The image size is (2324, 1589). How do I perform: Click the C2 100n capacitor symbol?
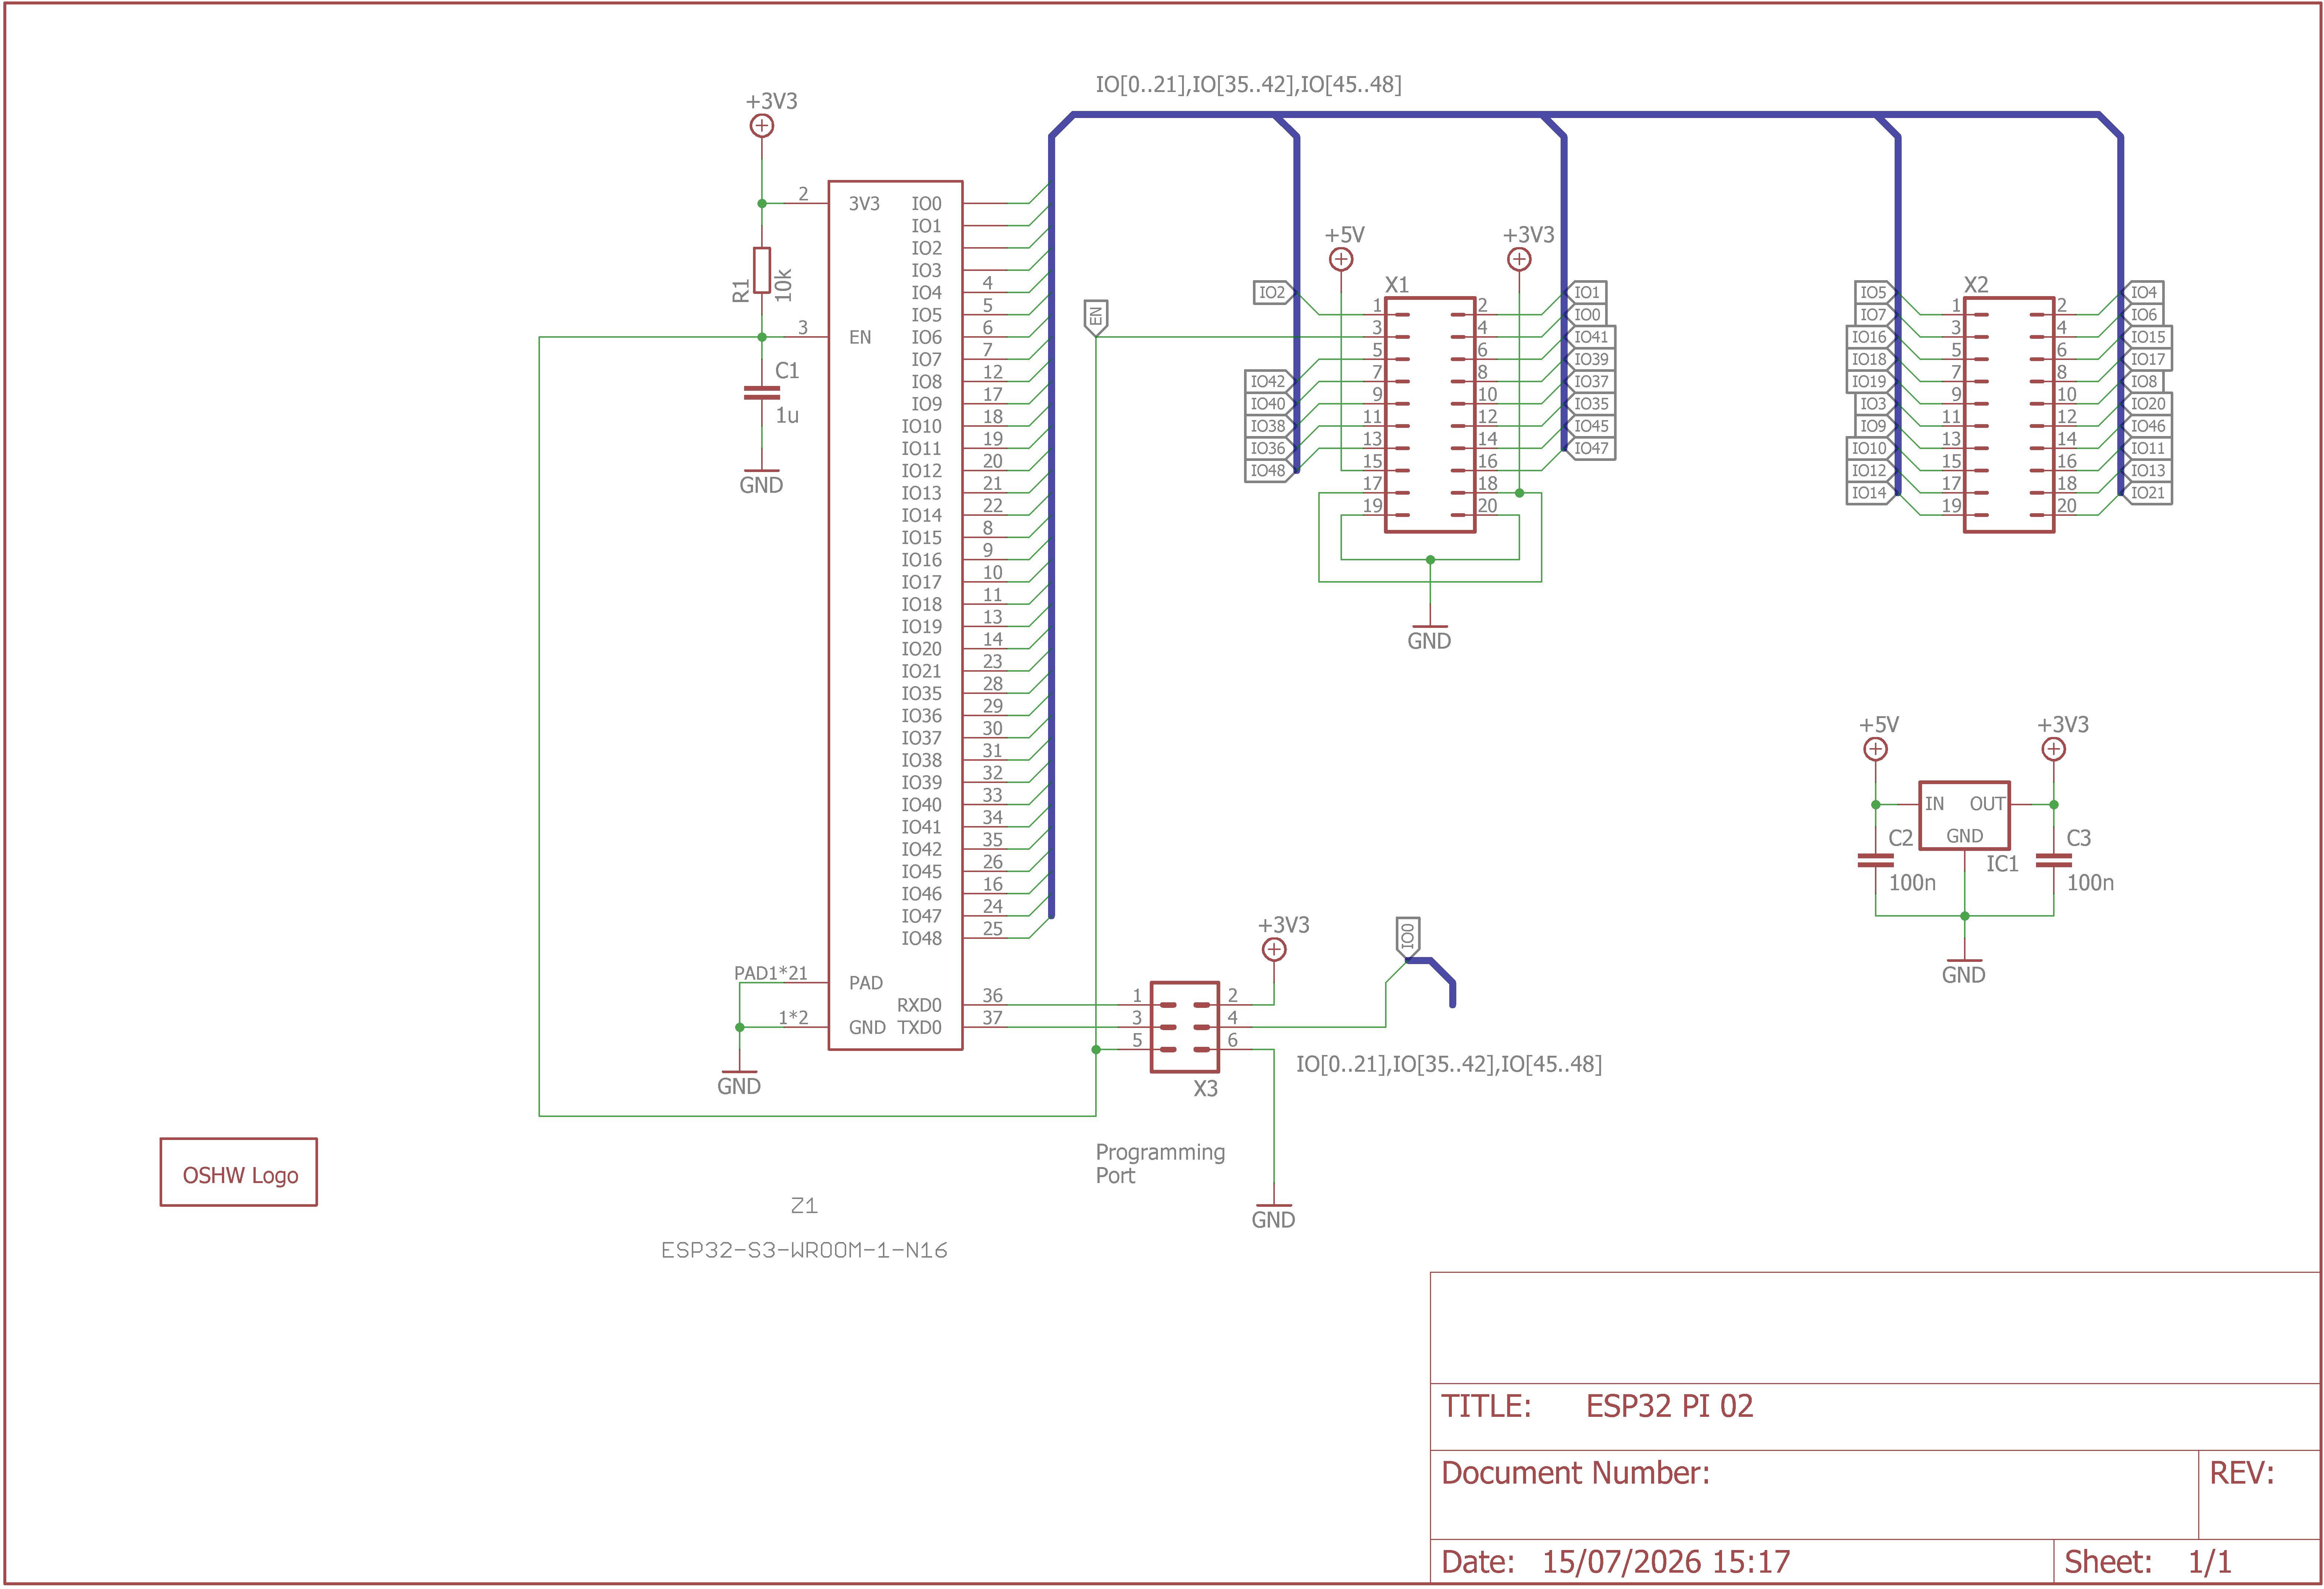pos(1875,860)
